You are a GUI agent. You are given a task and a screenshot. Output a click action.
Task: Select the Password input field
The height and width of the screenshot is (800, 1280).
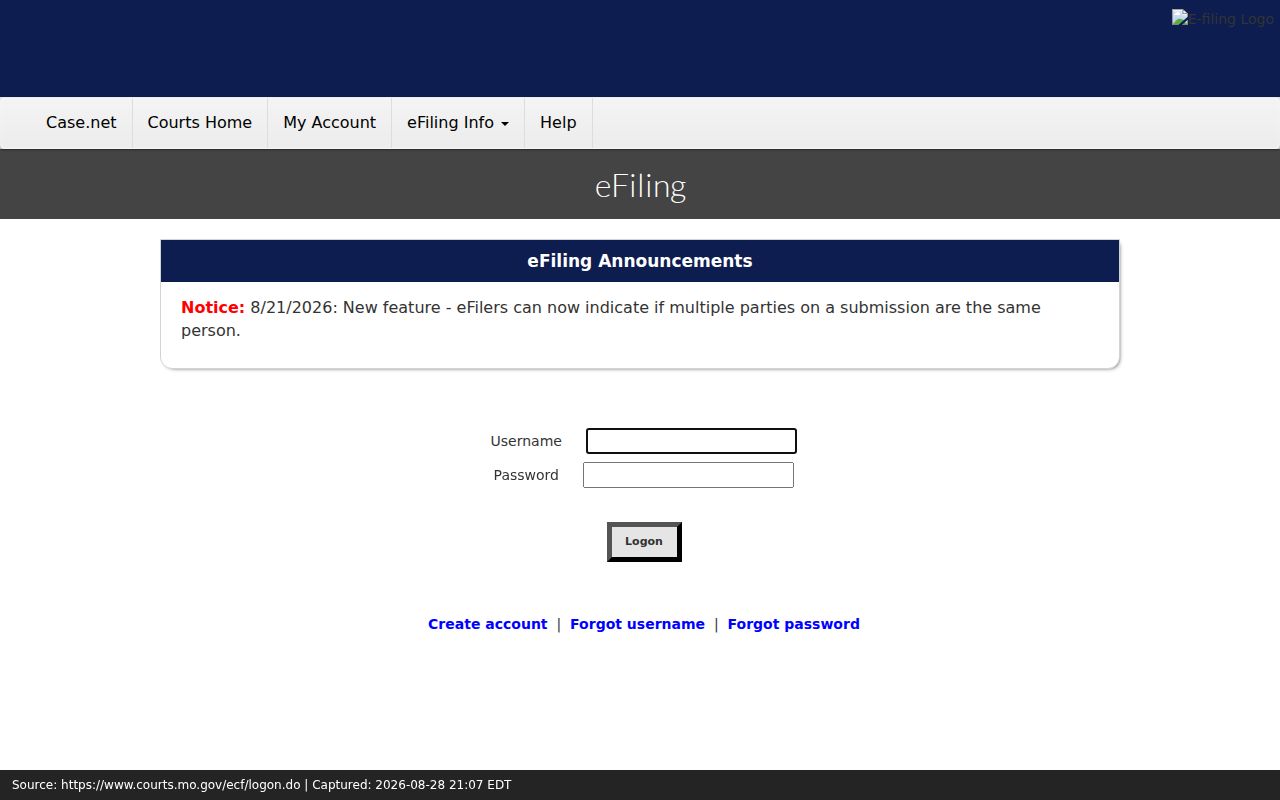[x=688, y=475]
